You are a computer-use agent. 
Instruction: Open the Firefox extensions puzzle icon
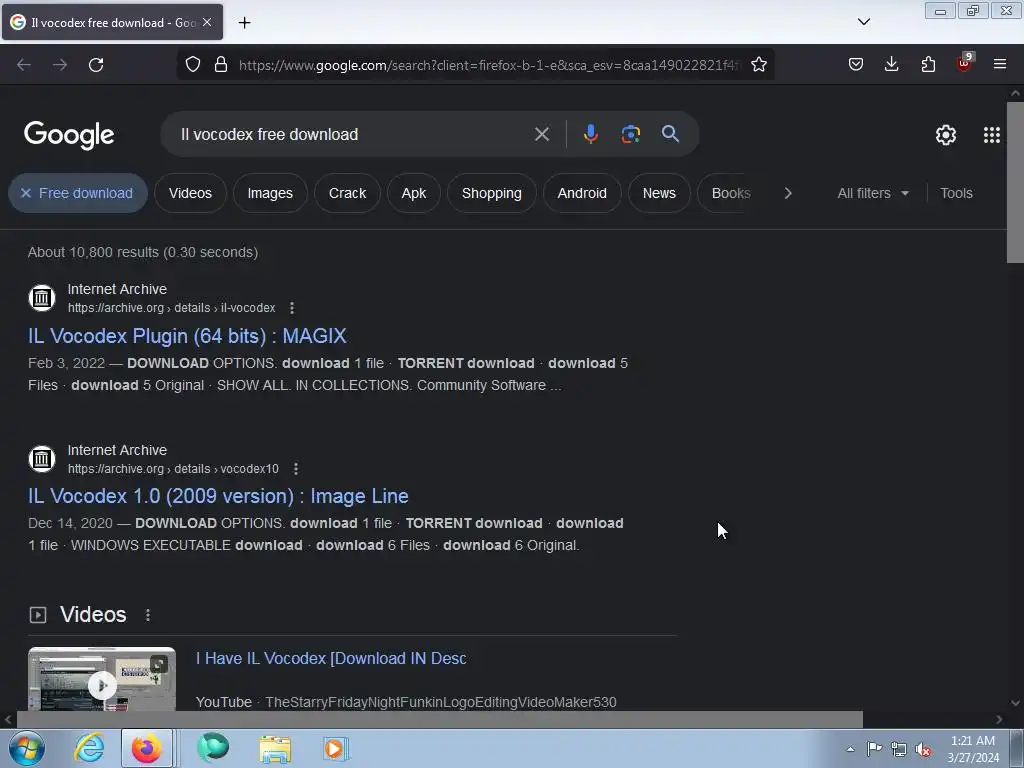[x=928, y=64]
